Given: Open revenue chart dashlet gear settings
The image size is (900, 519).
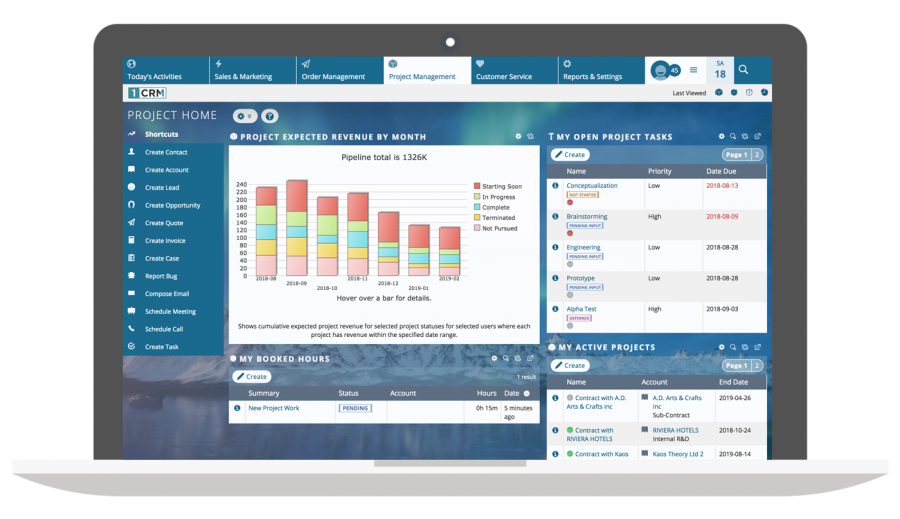Looking at the screenshot, I should pos(518,137).
